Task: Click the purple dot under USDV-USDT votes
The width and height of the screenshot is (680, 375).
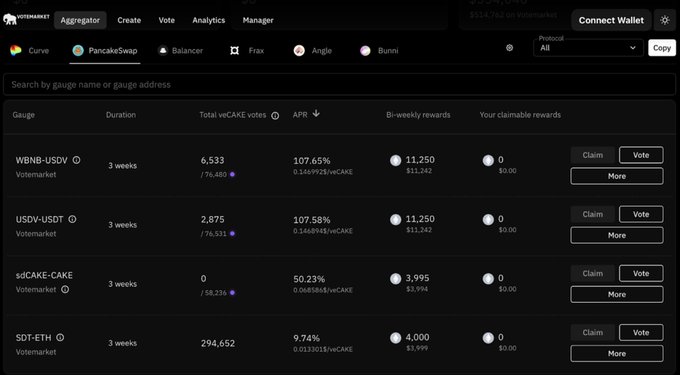Action: point(232,234)
